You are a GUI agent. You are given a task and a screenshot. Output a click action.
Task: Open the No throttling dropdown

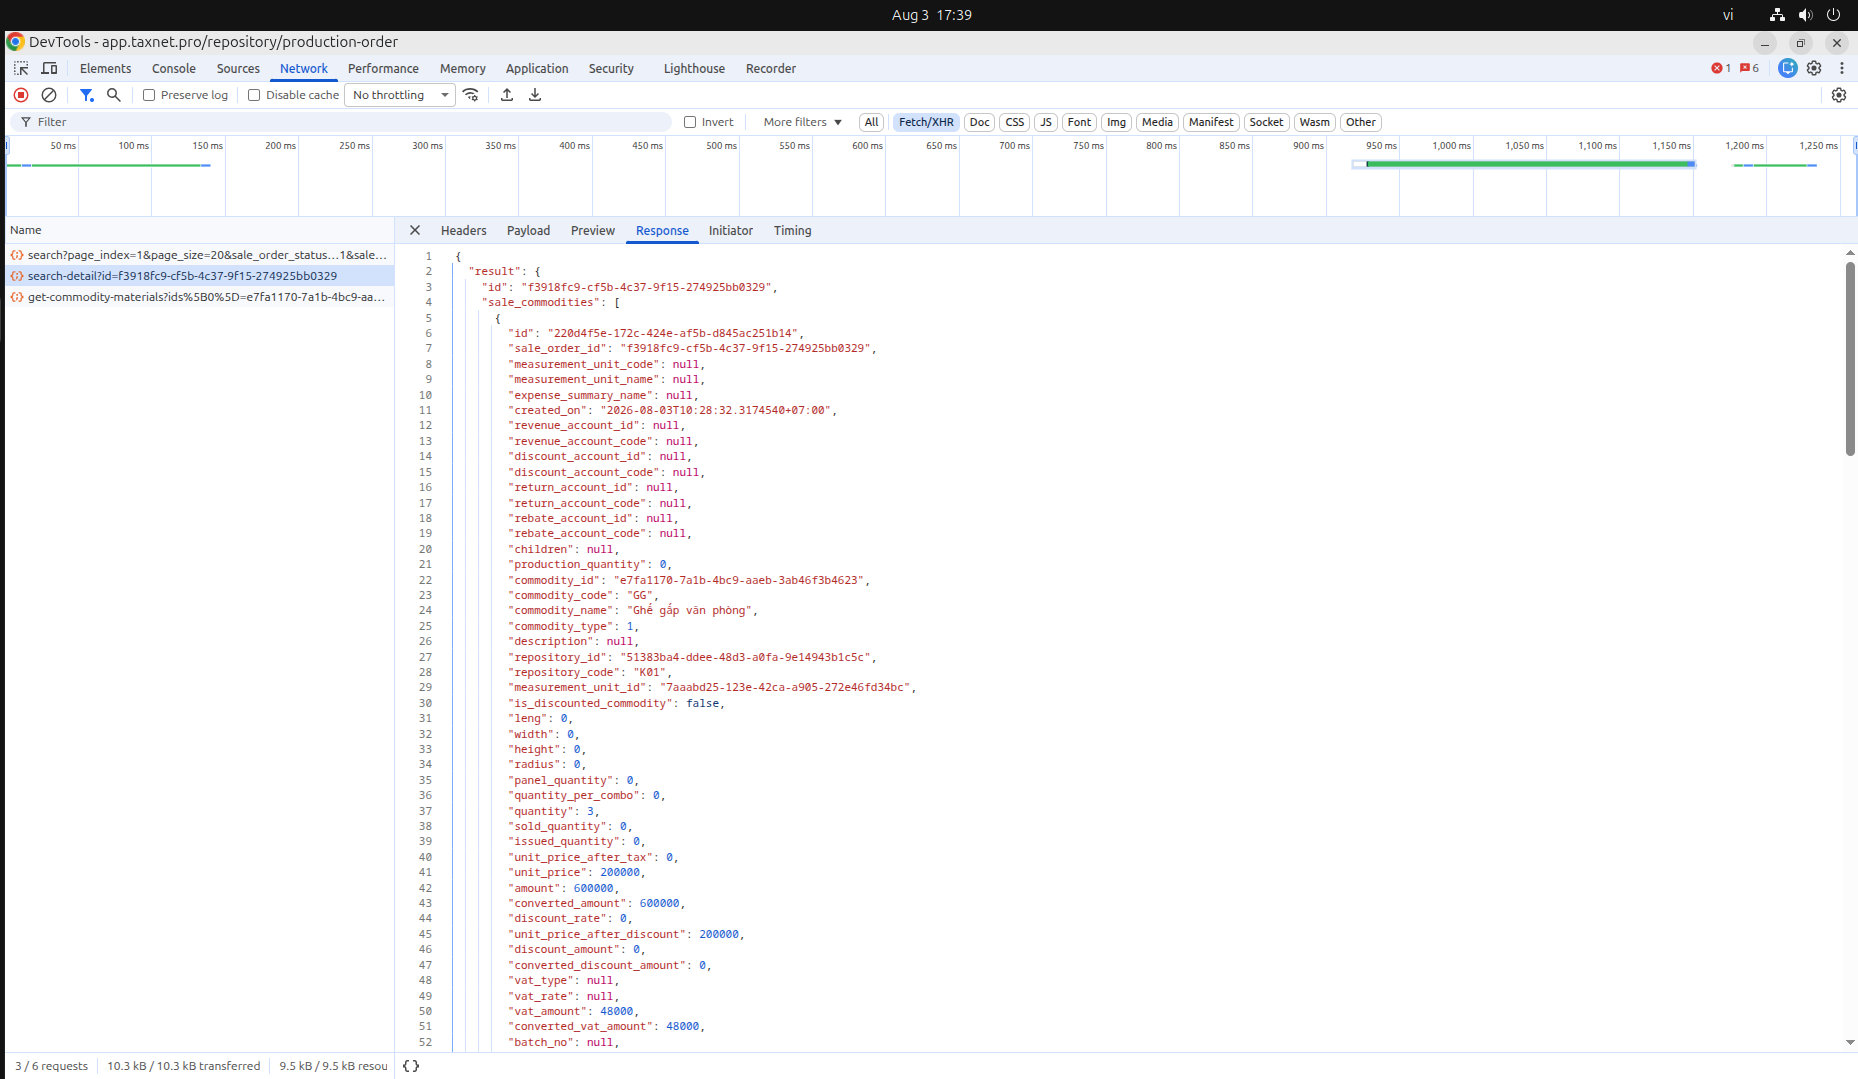point(400,95)
